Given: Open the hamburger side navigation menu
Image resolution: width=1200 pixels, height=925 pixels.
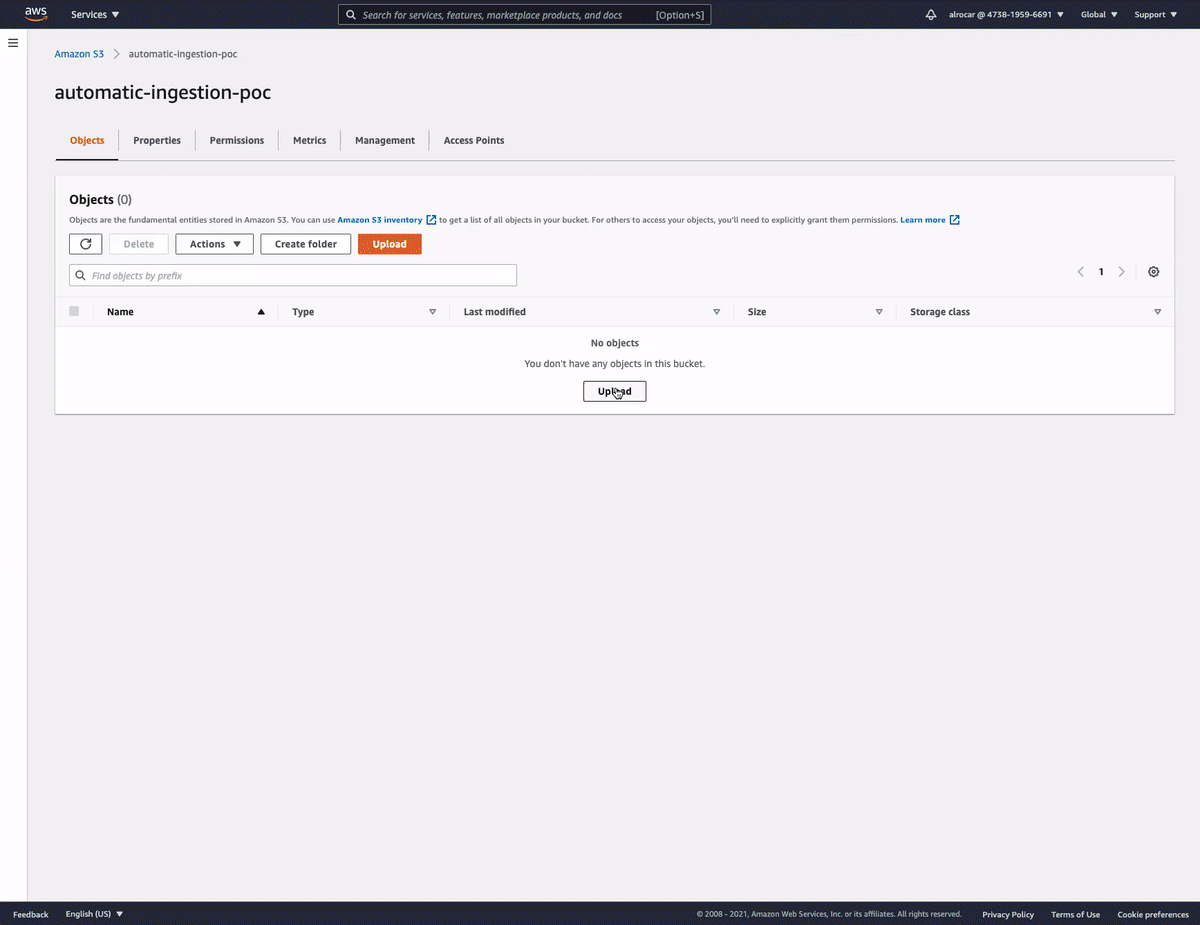Looking at the screenshot, I should 13,43.
